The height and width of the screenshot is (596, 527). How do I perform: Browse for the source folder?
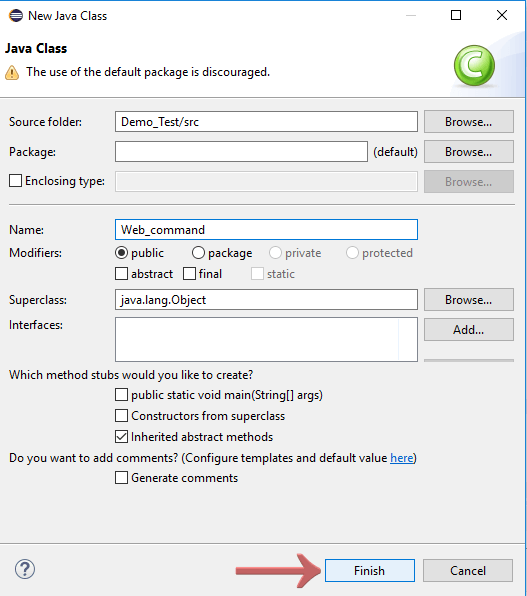(x=468, y=122)
